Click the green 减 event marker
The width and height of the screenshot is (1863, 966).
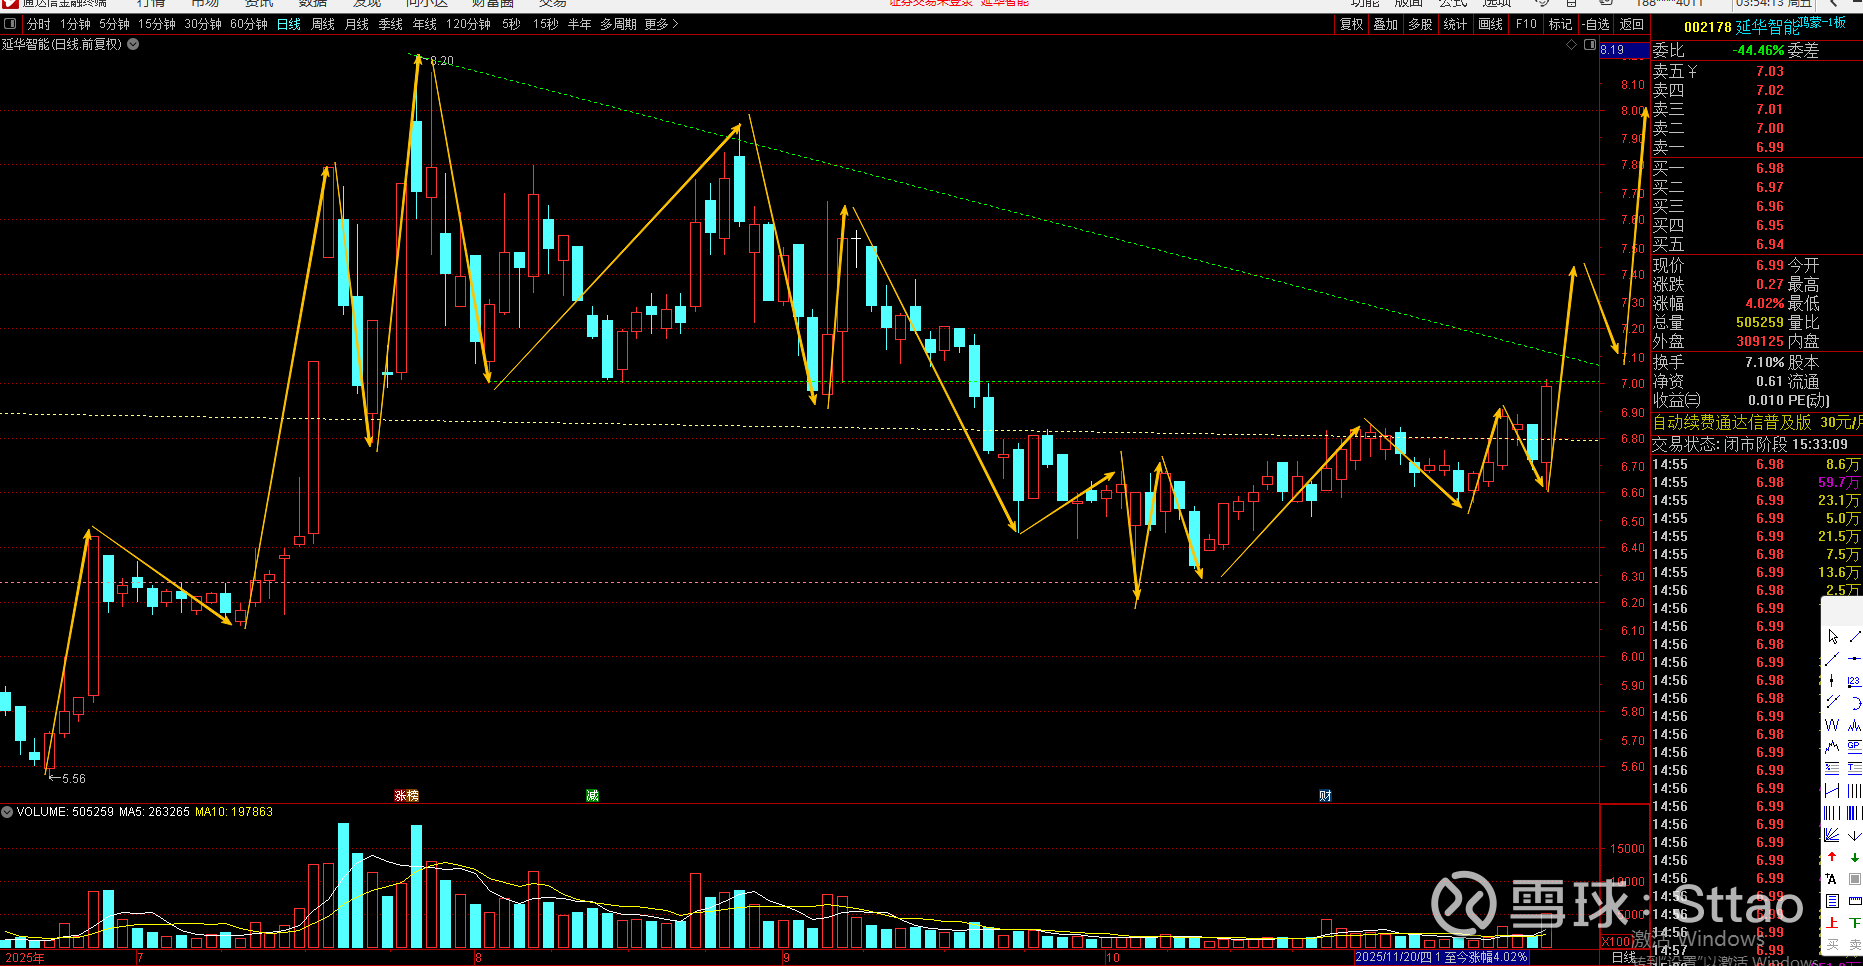(x=592, y=796)
